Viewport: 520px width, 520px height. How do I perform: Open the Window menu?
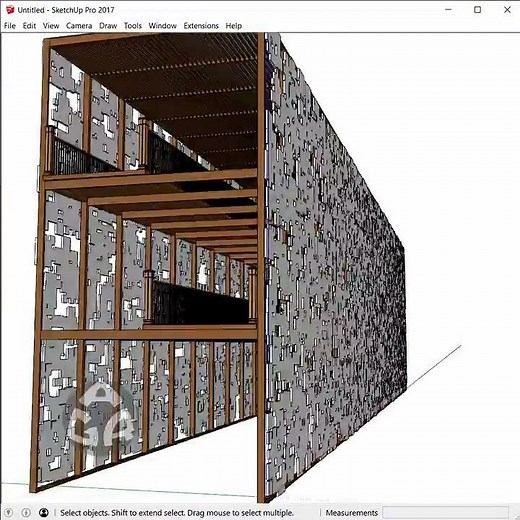(x=163, y=26)
